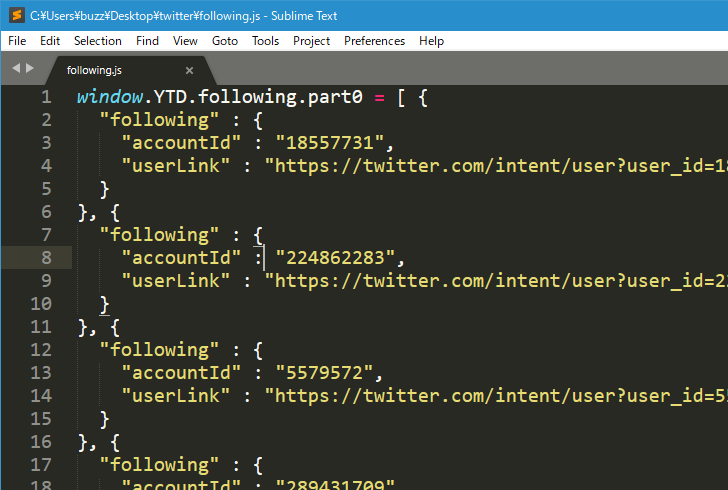Open the Goto menu
Image resolution: width=728 pixels, height=490 pixels.
coord(225,41)
